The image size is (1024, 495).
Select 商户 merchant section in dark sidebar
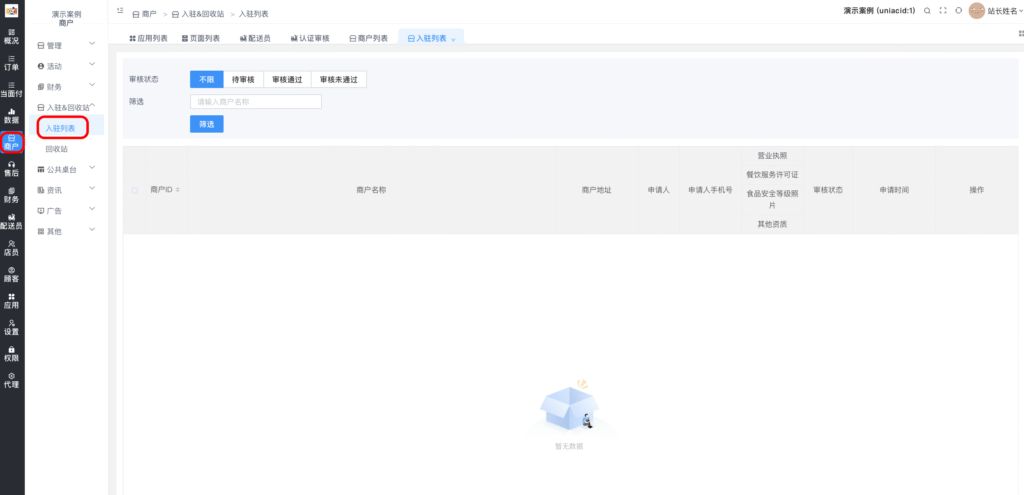[x=12, y=142]
